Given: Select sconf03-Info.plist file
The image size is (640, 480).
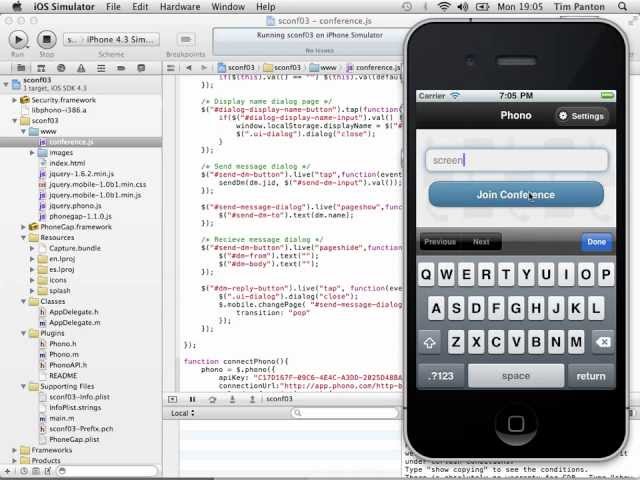Looking at the screenshot, I should (81, 397).
